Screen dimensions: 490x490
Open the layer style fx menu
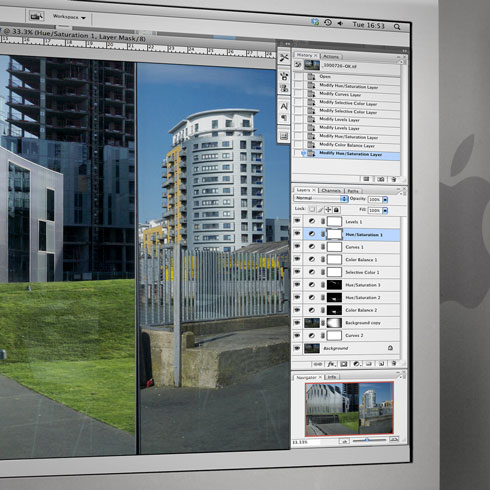pos(331,364)
